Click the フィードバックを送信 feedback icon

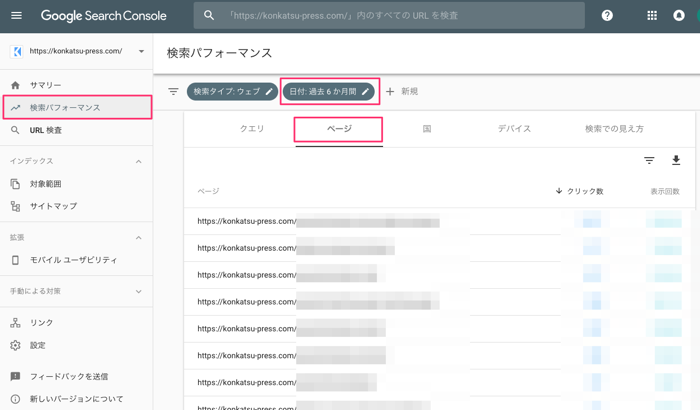point(15,377)
